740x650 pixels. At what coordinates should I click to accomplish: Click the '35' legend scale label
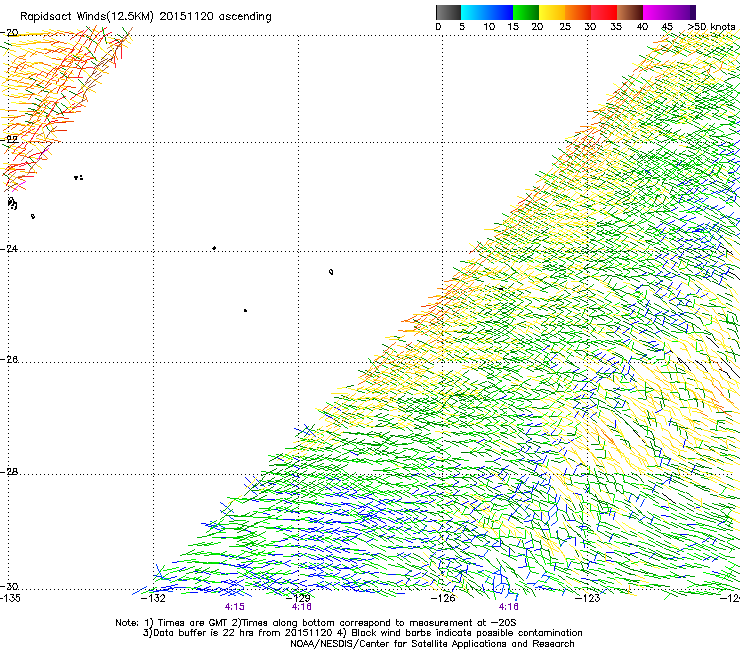point(616,27)
